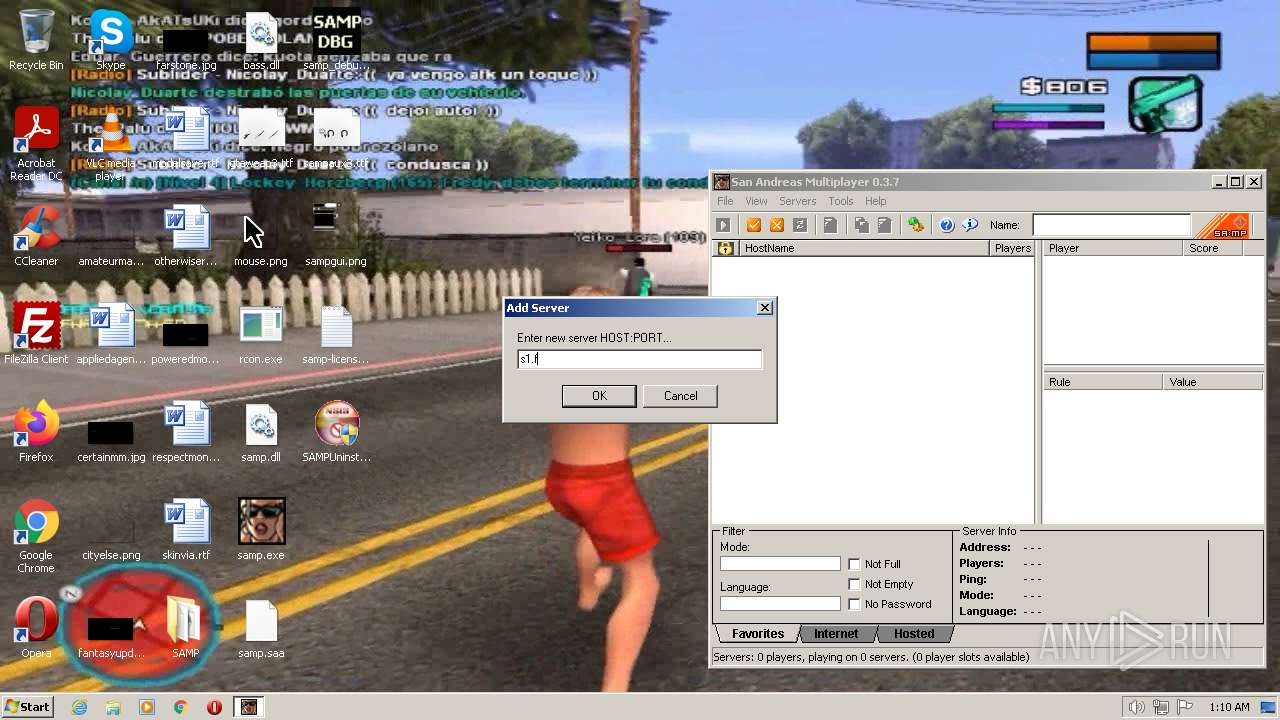1280x720 pixels.
Task: Click the blue question mark Help icon
Action: 946,226
